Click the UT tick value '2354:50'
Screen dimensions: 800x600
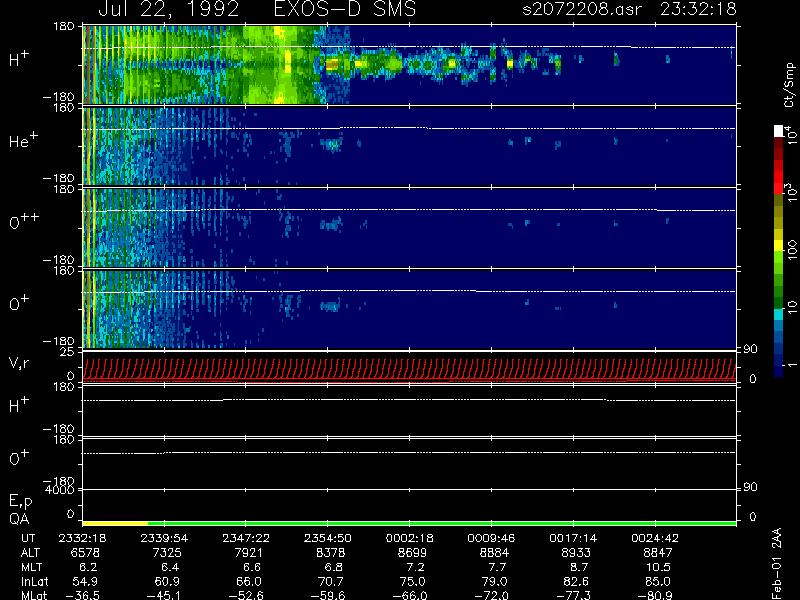click(x=328, y=538)
